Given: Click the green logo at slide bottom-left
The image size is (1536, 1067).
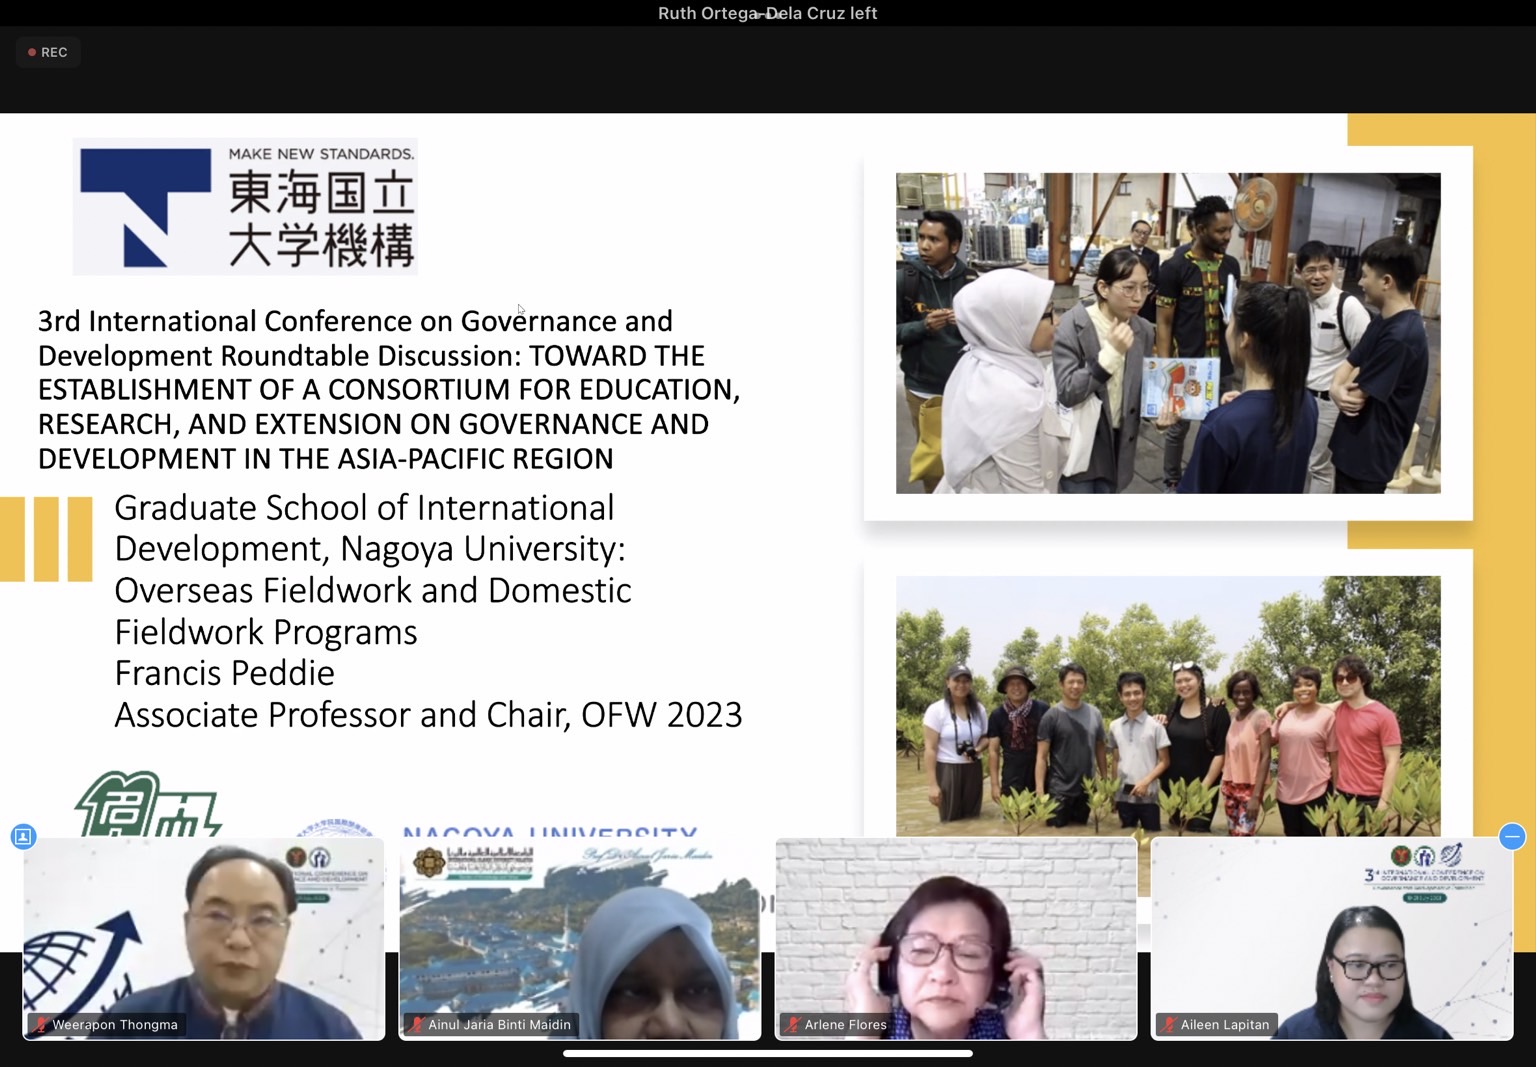Looking at the screenshot, I should (147, 804).
